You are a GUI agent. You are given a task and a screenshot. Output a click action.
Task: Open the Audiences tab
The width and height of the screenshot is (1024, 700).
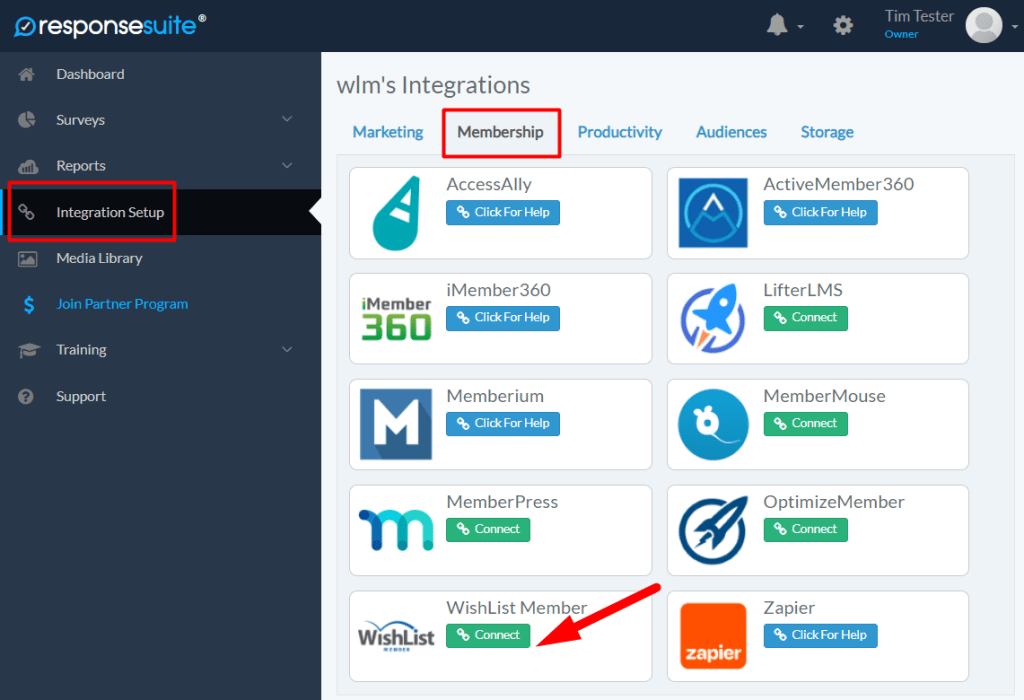[731, 132]
